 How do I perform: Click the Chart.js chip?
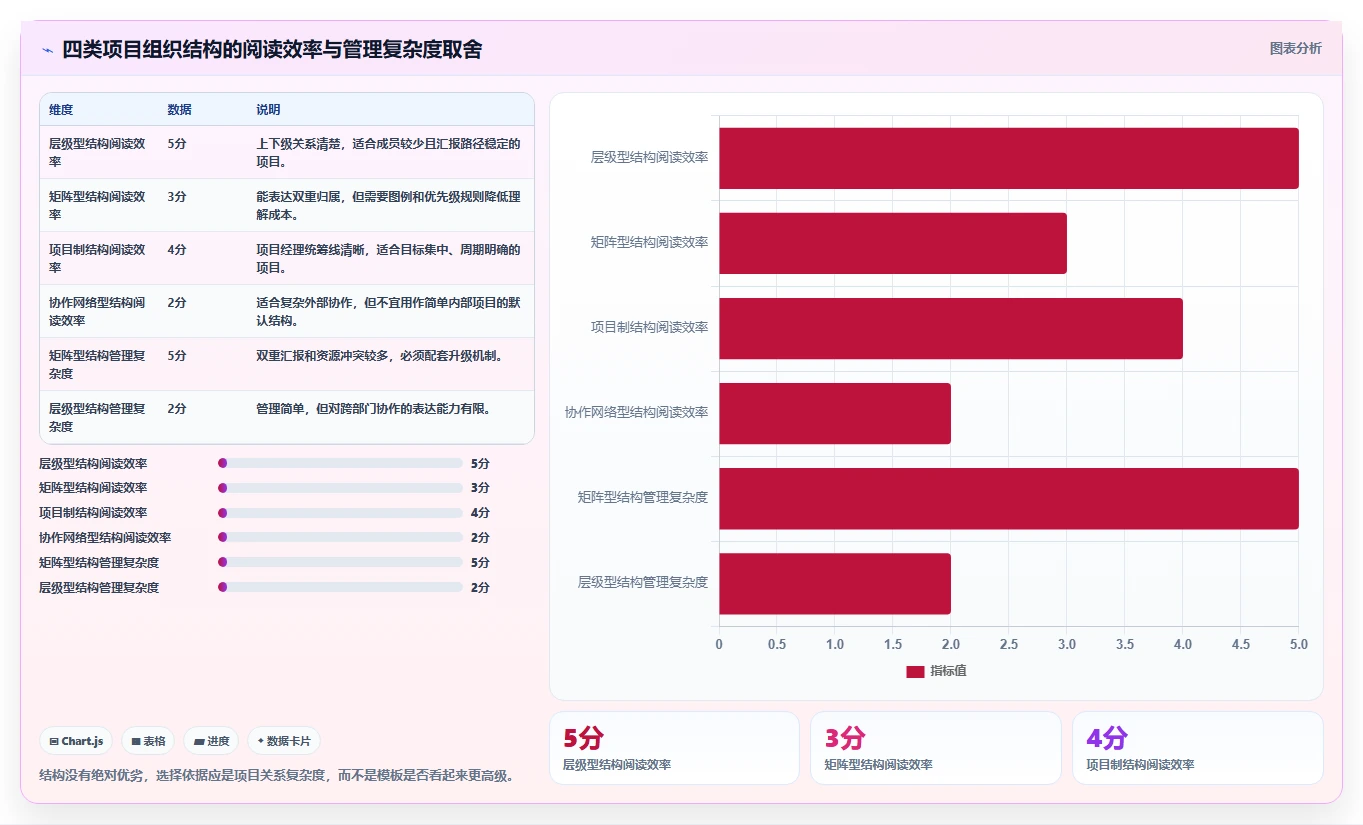tap(77, 741)
